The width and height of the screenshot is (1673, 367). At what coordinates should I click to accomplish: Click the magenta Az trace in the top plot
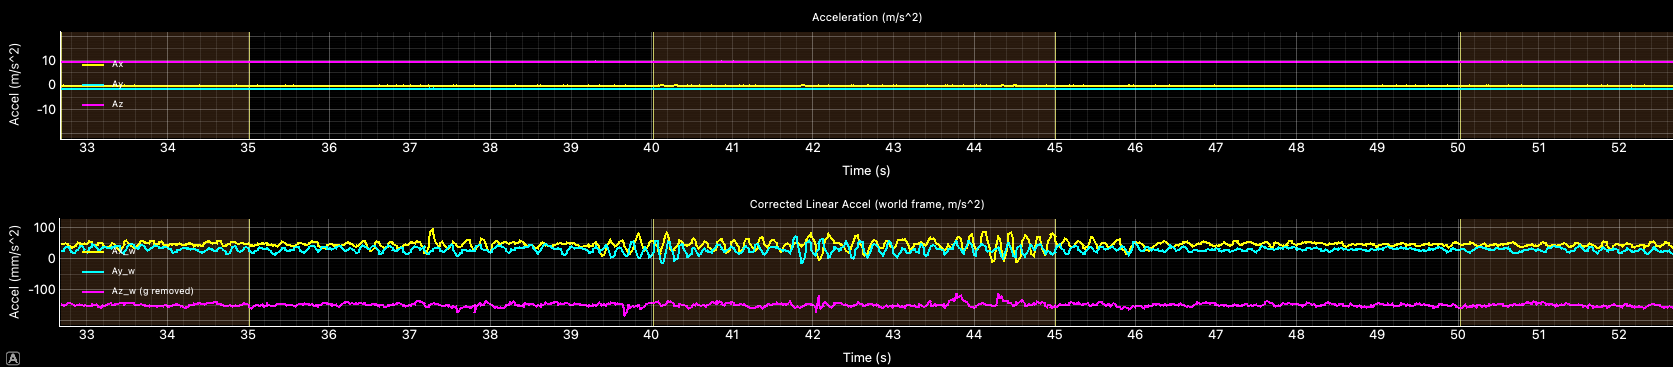[x=866, y=62]
